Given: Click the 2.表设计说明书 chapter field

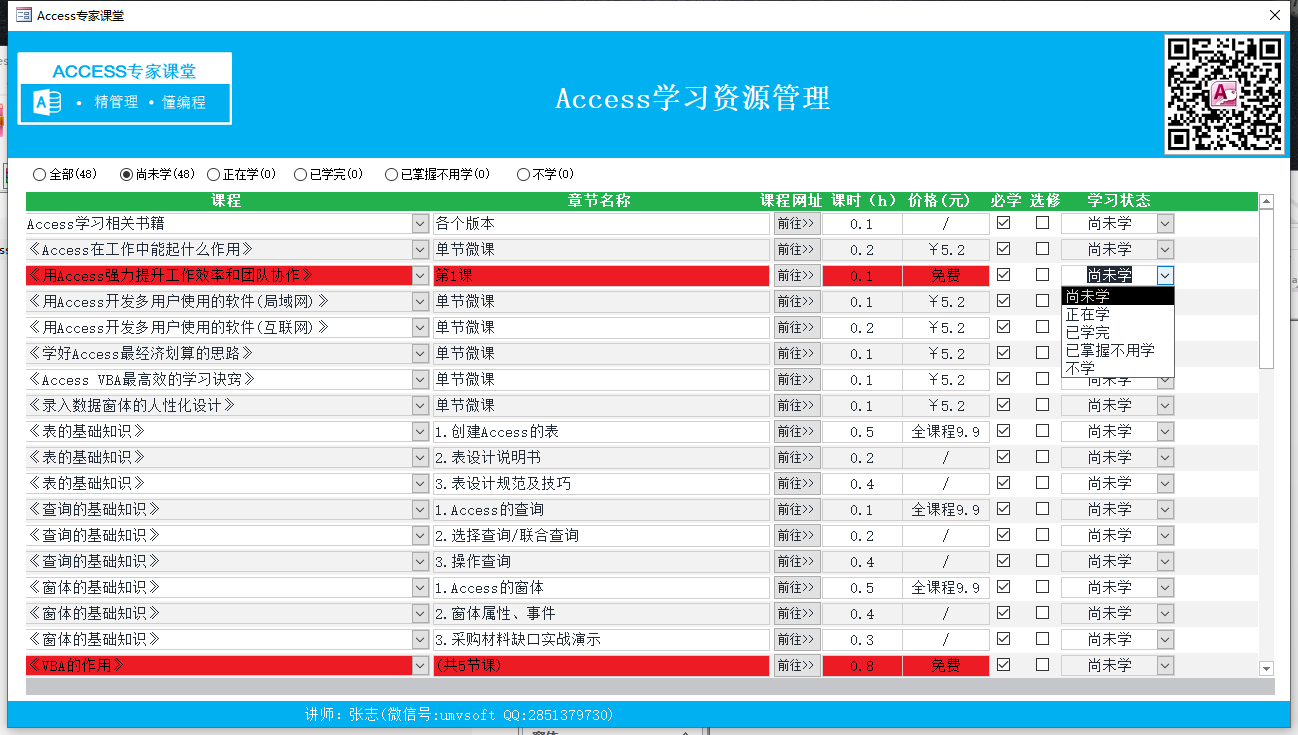Looking at the screenshot, I should (x=601, y=458).
